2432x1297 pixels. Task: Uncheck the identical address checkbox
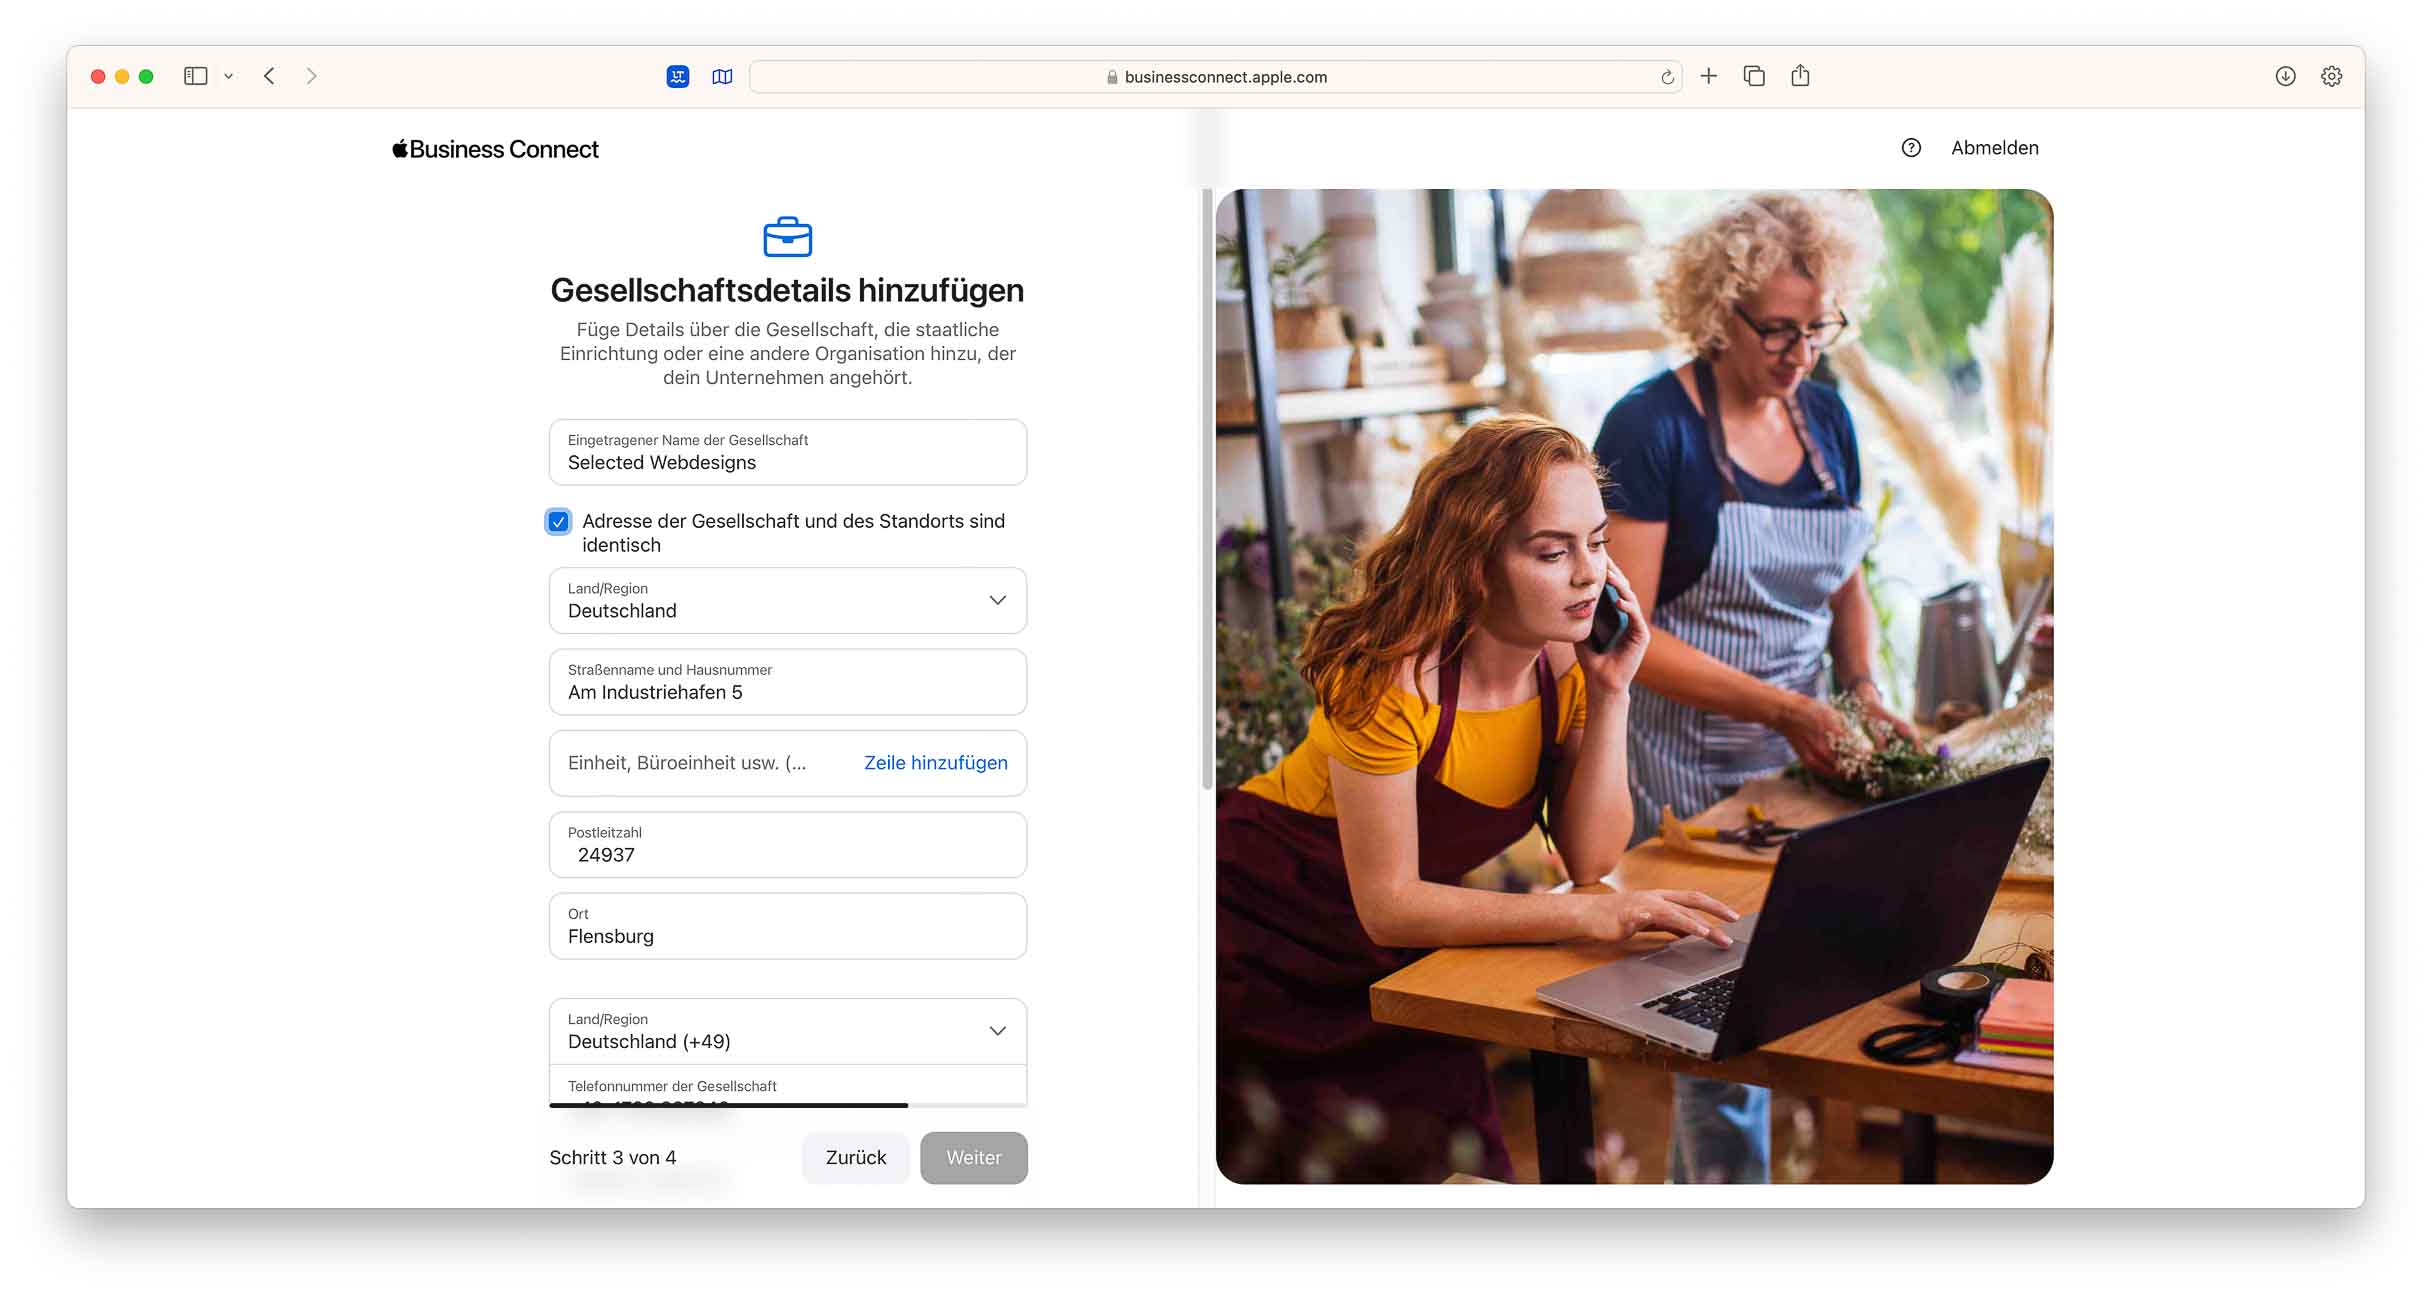pyautogui.click(x=559, y=521)
